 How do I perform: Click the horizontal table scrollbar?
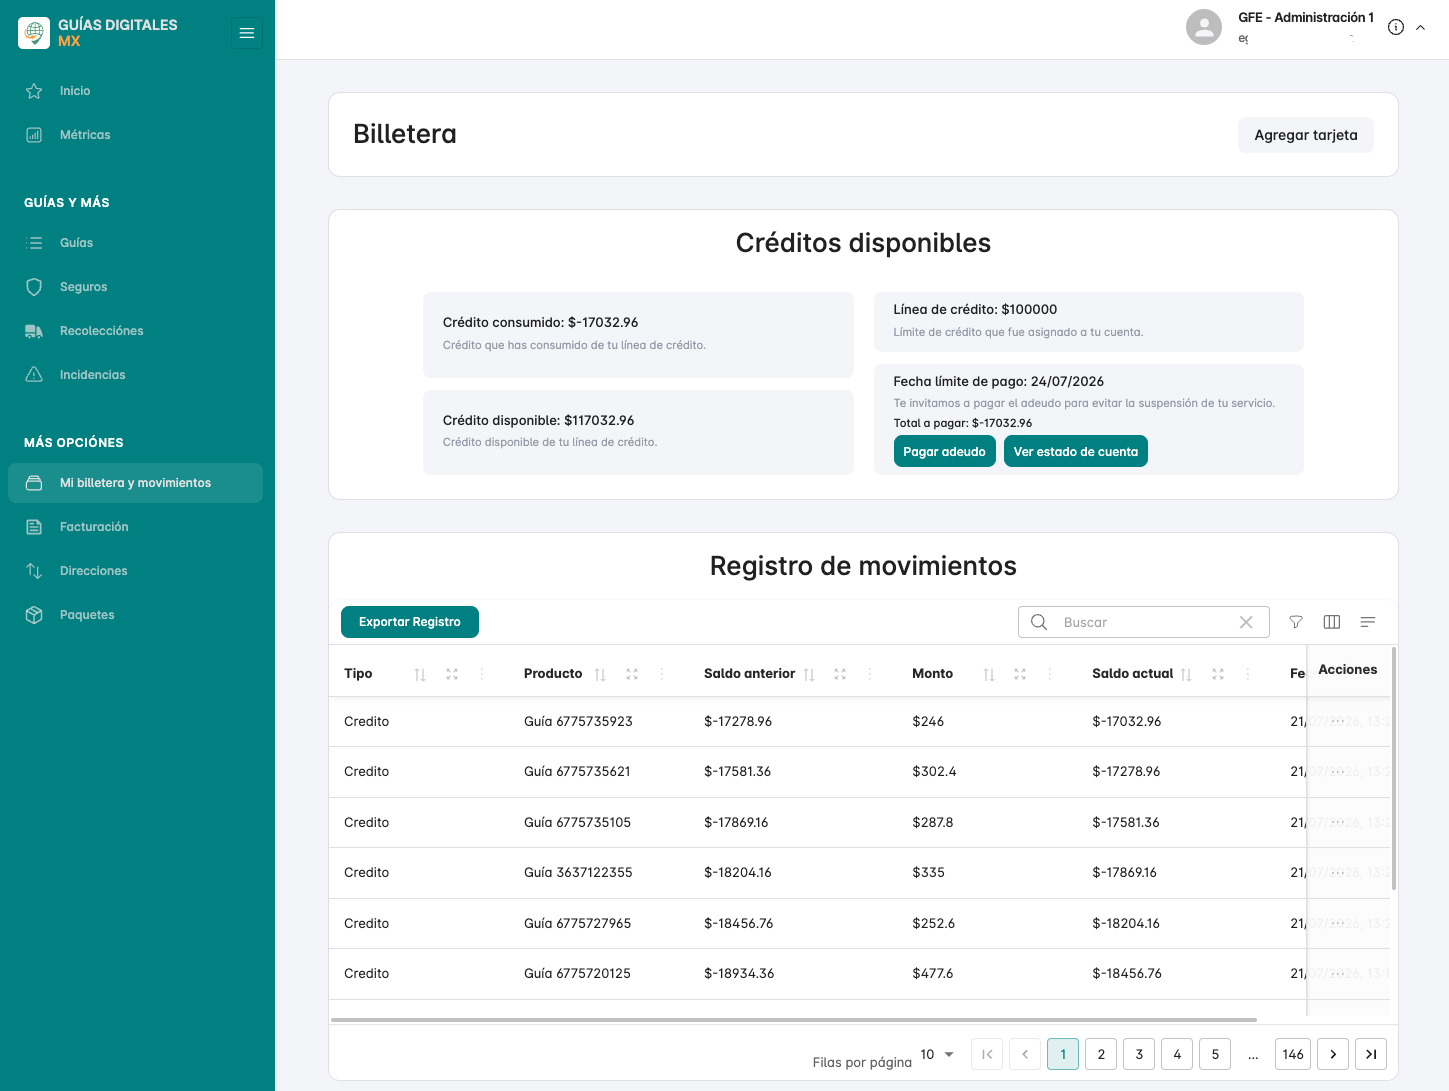(x=794, y=1020)
